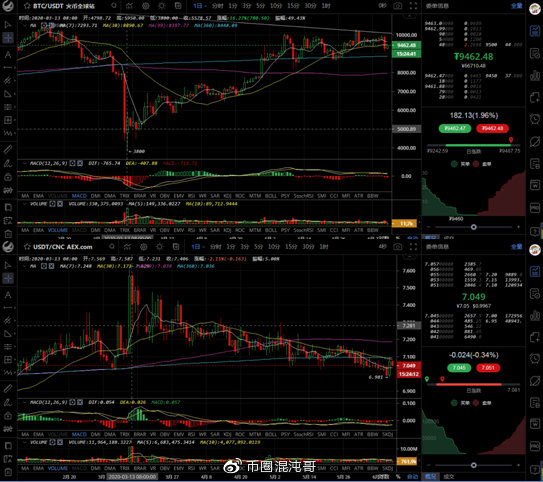This screenshot has height=482, width=543.
Task: Toggle sell orders legend in BTC depth chart
Action: tap(482, 164)
